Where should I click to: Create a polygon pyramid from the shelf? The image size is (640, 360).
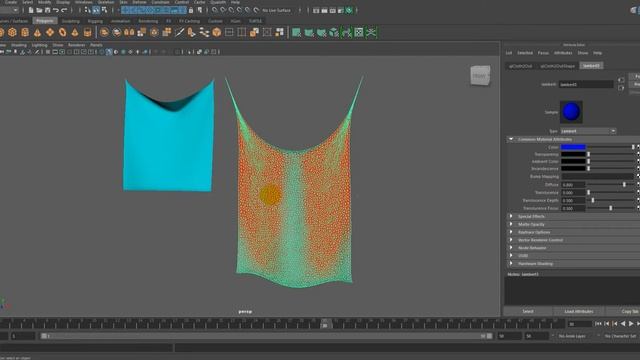(x=75, y=32)
